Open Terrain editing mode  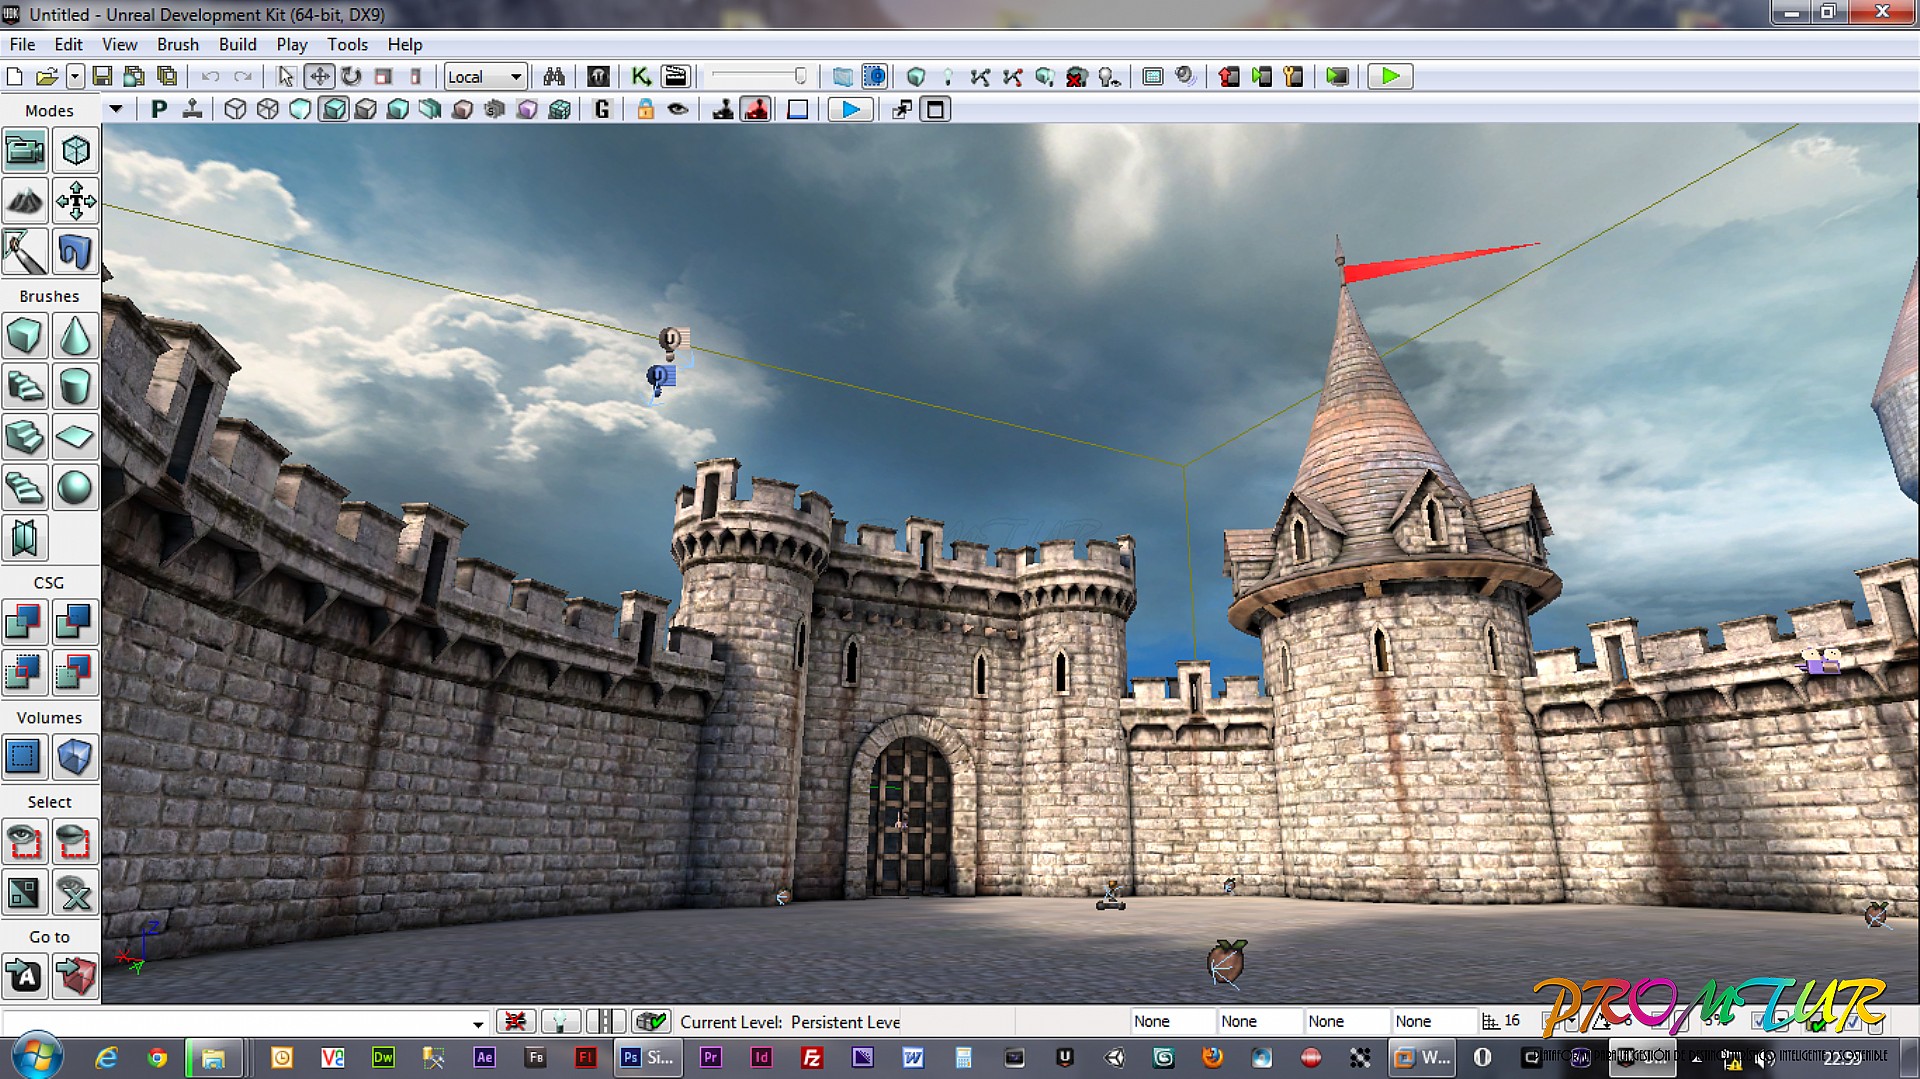click(x=24, y=202)
